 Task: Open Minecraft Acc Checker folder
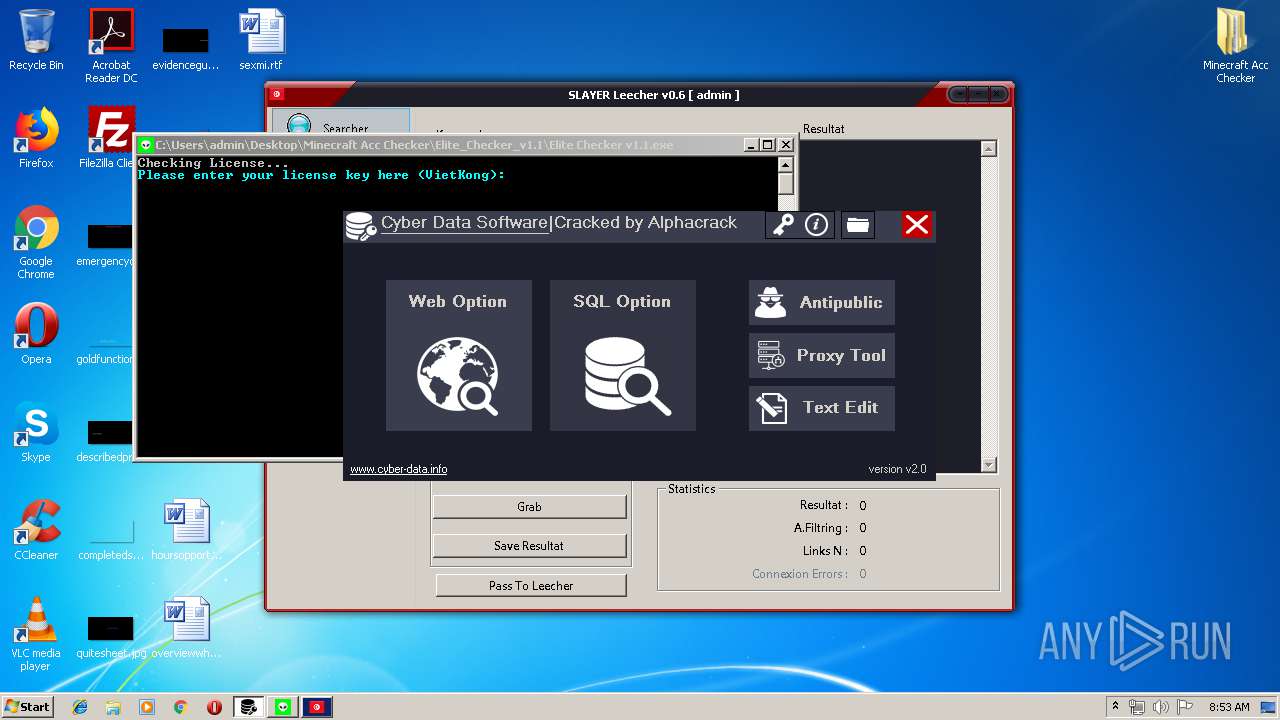1236,46
